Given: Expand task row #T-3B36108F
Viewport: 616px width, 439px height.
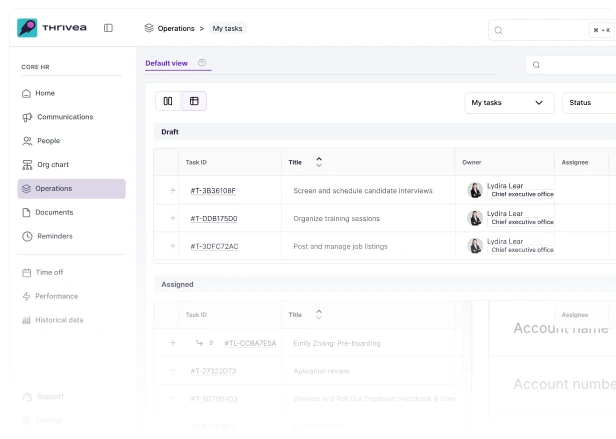Looking at the screenshot, I should (172, 190).
